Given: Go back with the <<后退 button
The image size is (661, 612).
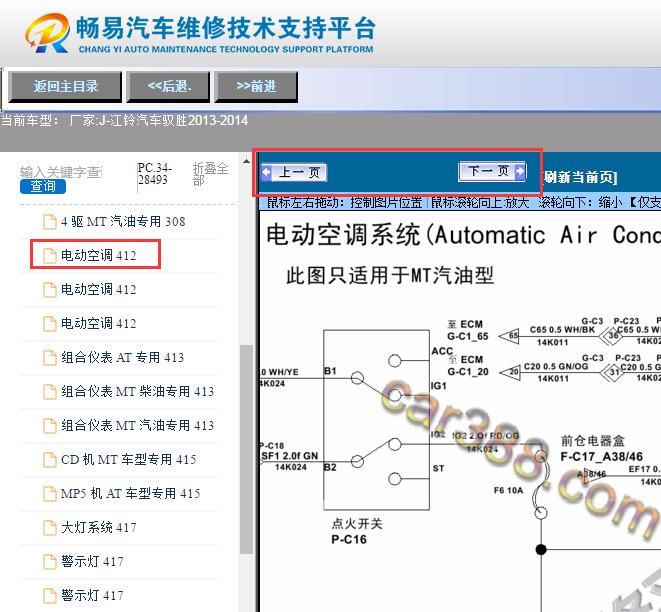Looking at the screenshot, I should coord(169,87).
